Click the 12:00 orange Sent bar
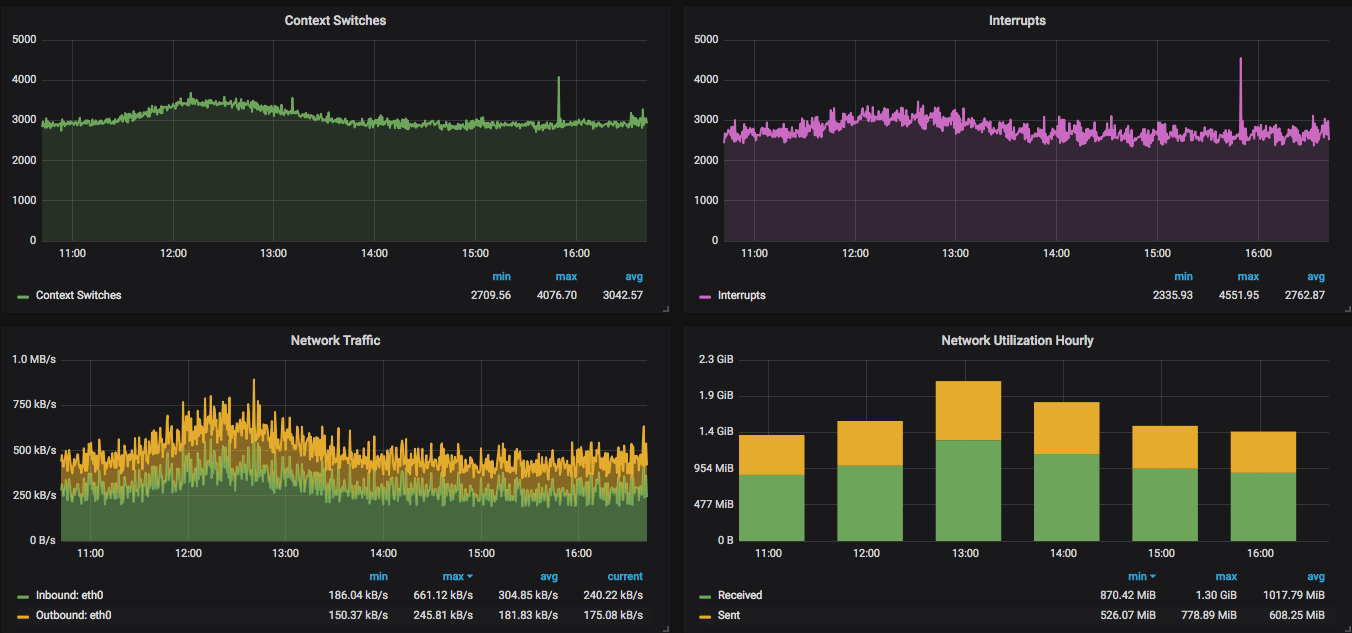The height and width of the screenshot is (633, 1352). tap(870, 443)
